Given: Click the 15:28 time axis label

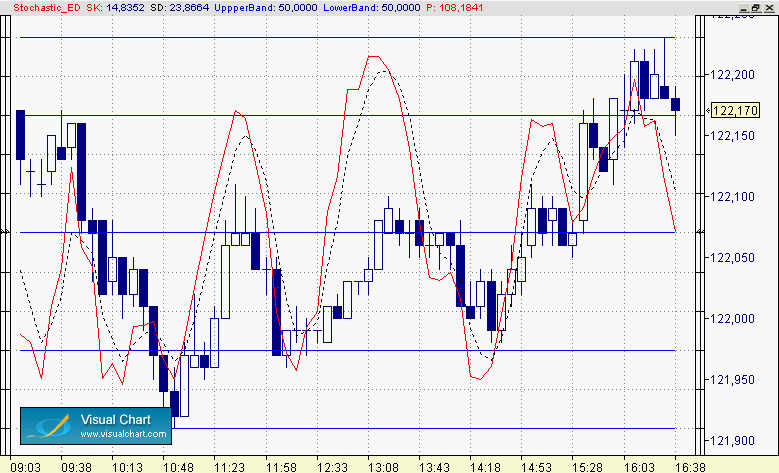Looking at the screenshot, I should (587, 468).
